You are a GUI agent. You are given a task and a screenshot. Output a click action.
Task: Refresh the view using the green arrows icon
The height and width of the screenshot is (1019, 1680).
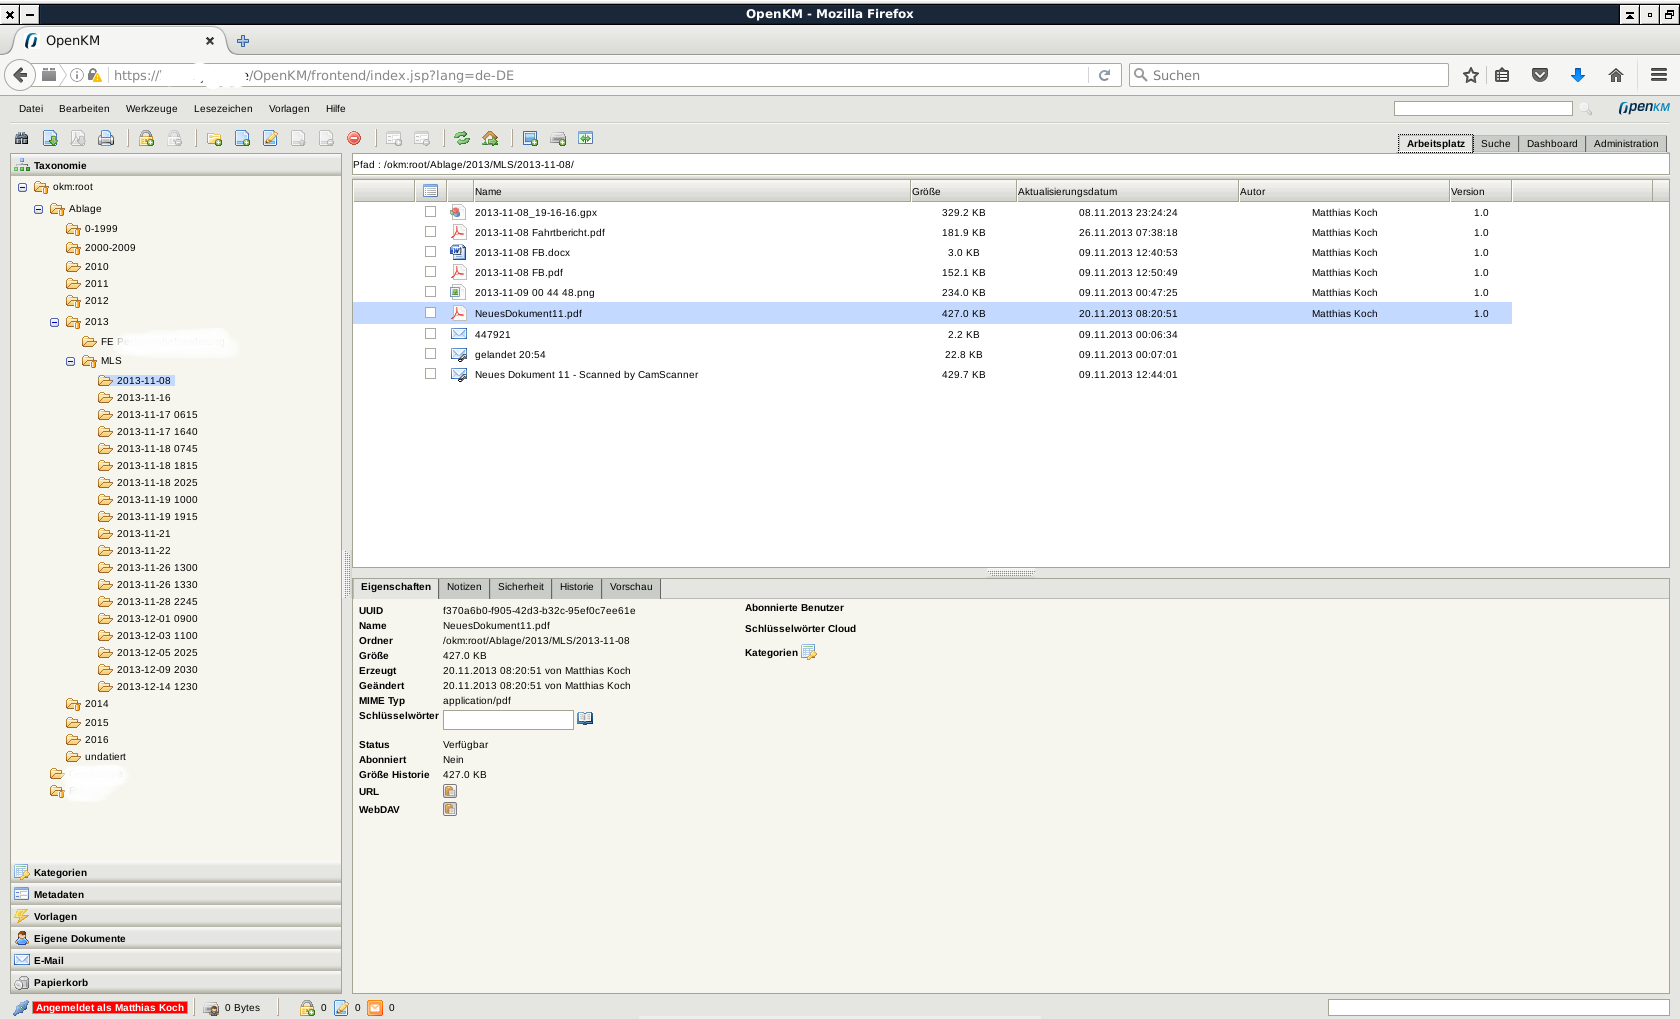coord(461,137)
